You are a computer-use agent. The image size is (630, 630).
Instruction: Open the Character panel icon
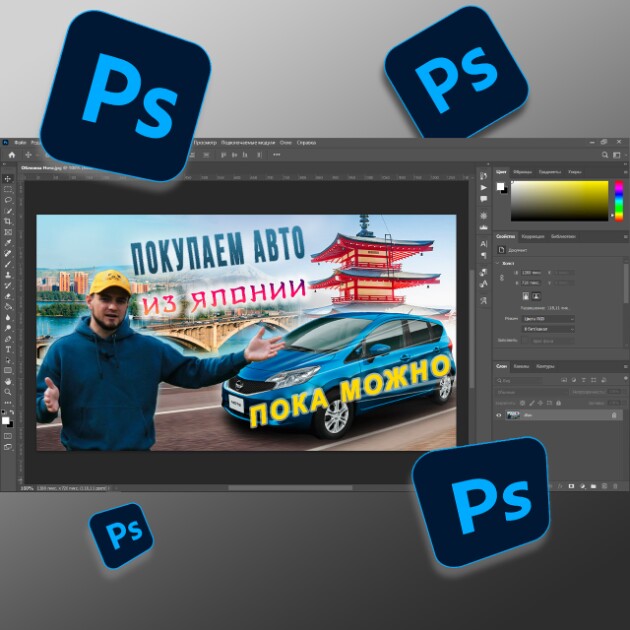(484, 244)
